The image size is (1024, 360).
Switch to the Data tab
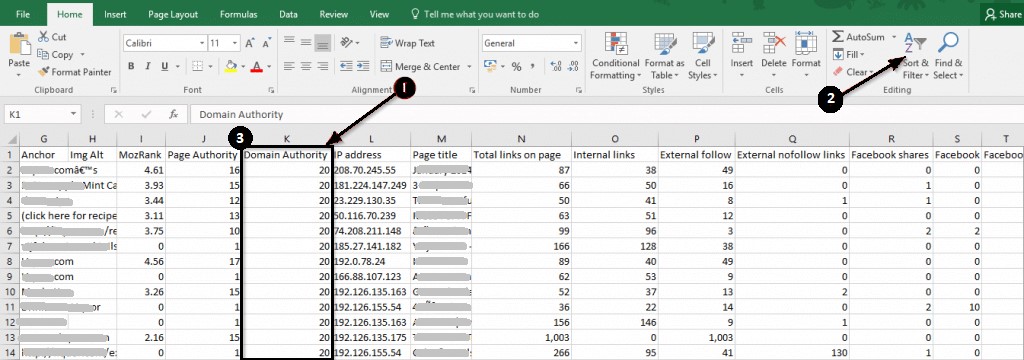click(x=289, y=14)
